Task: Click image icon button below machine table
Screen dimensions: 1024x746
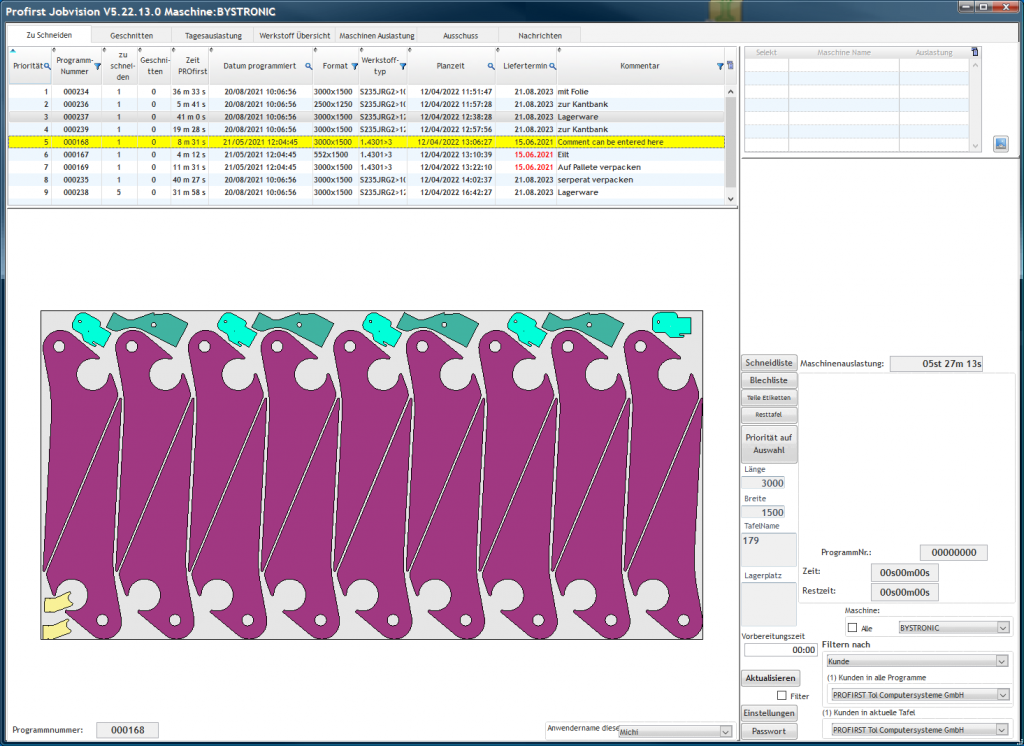Action: pos(1000,144)
